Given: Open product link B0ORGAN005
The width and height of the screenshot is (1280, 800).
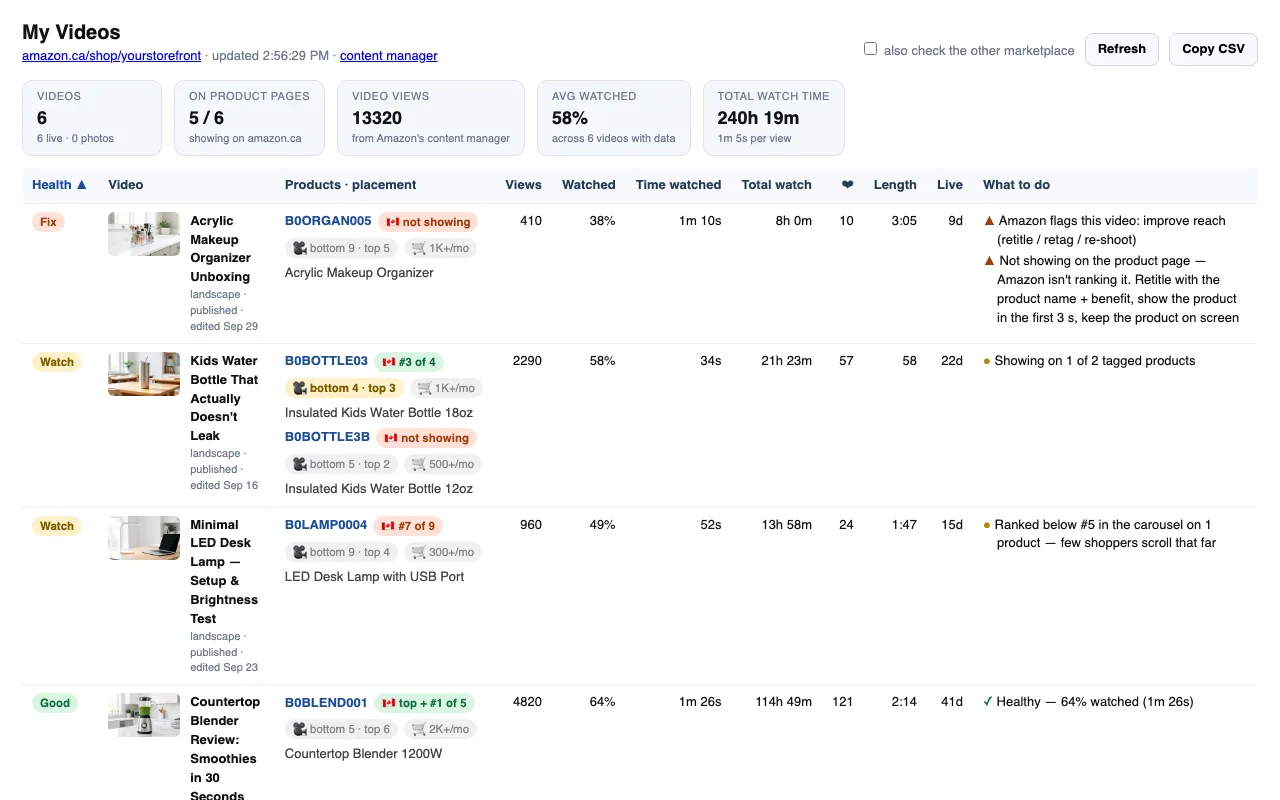Looking at the screenshot, I should click(x=328, y=221).
